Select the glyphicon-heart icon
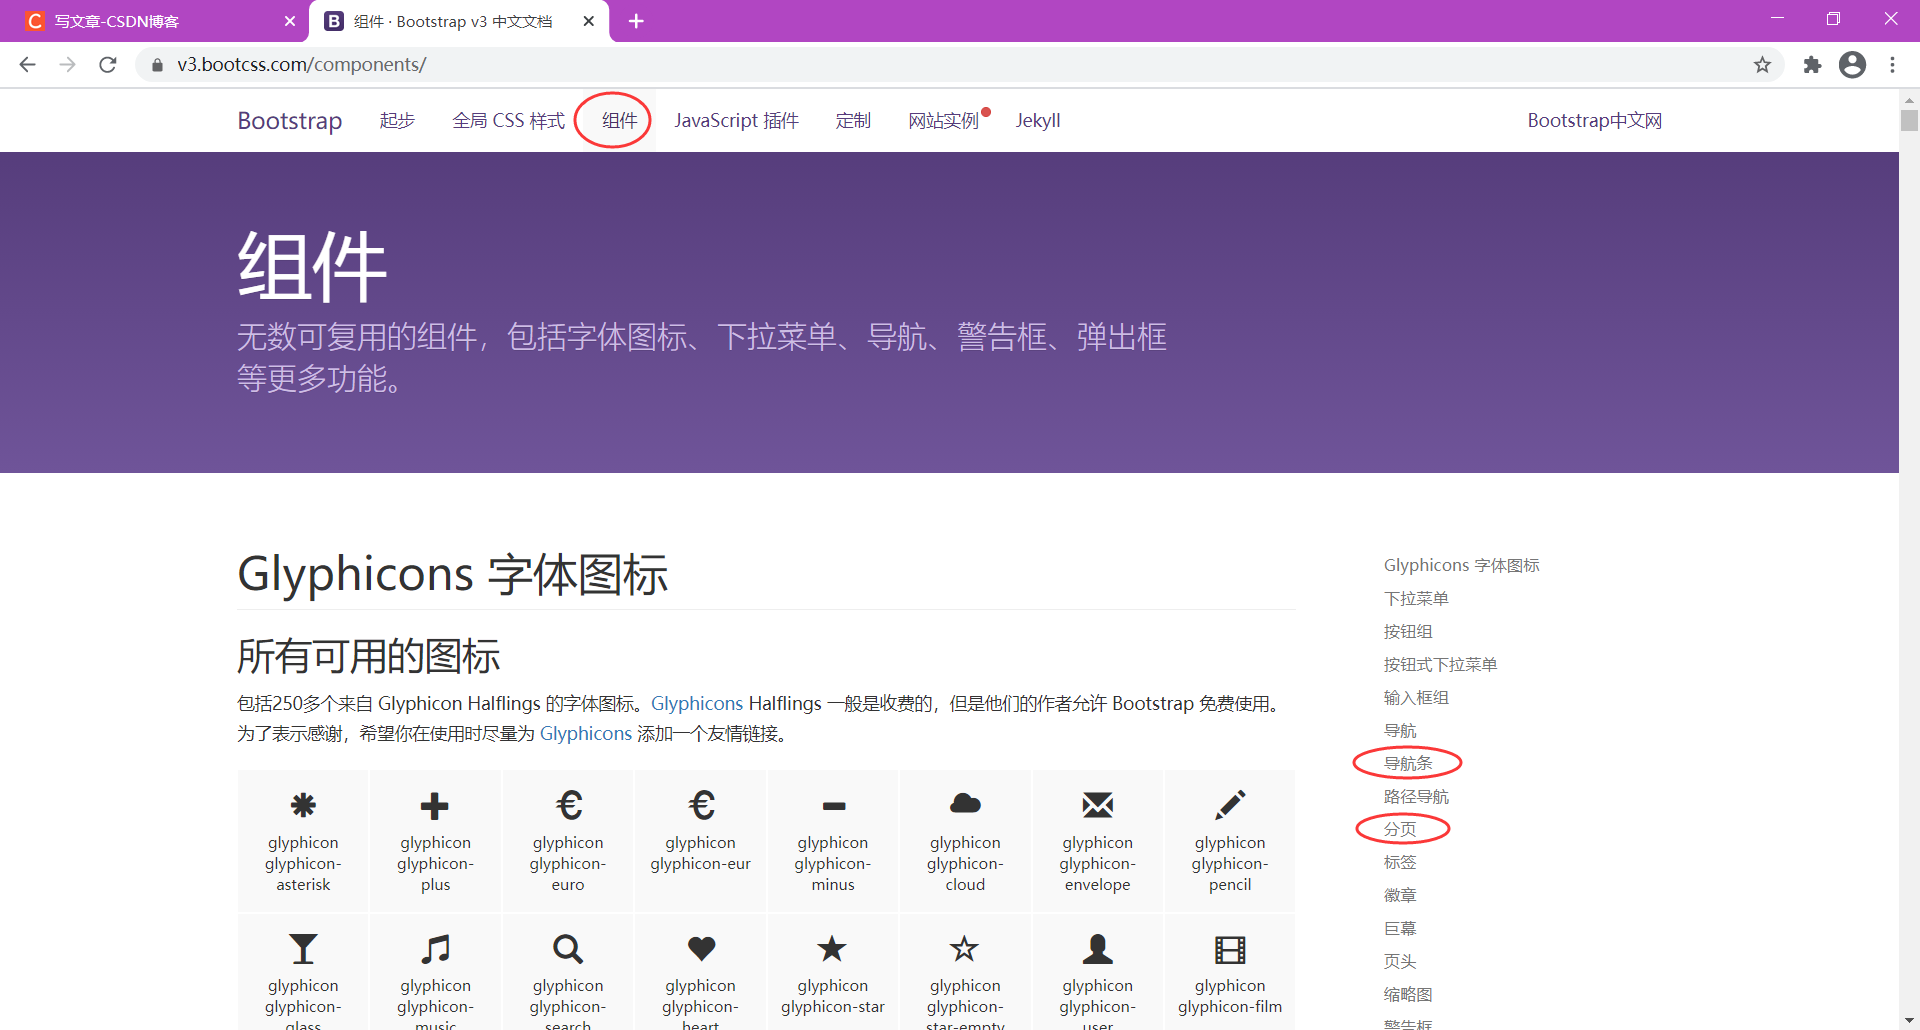This screenshot has height=1030, width=1920. pos(701,948)
